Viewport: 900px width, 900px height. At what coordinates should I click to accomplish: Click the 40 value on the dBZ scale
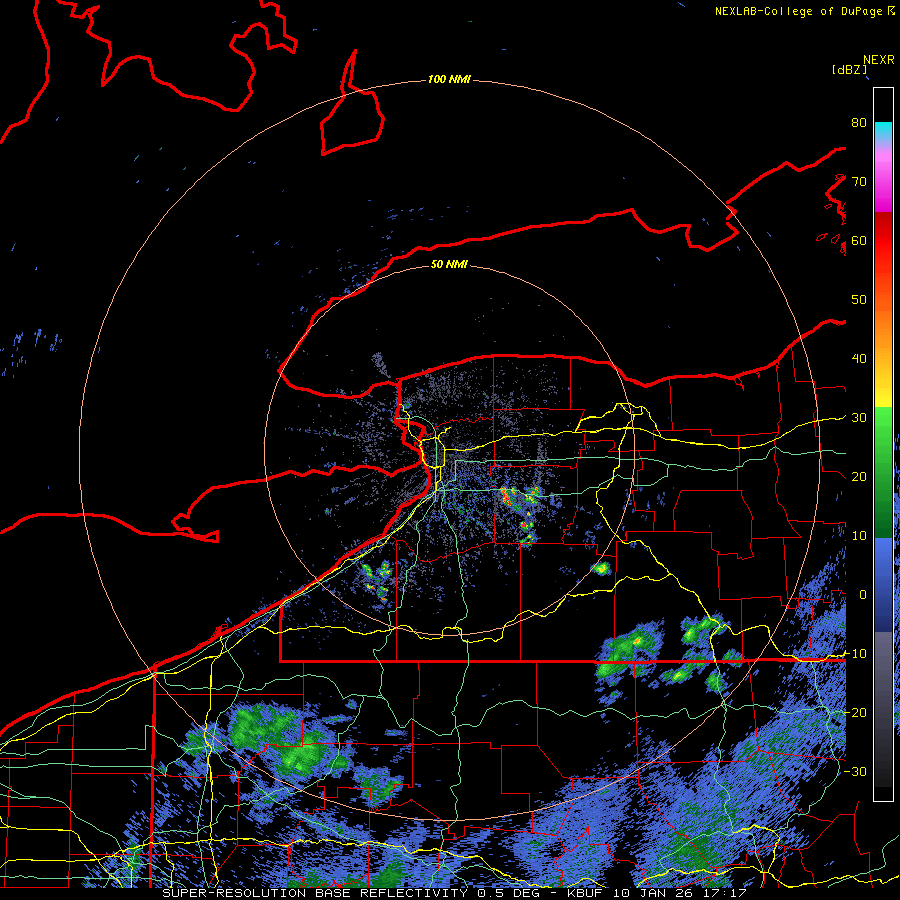pyautogui.click(x=859, y=359)
